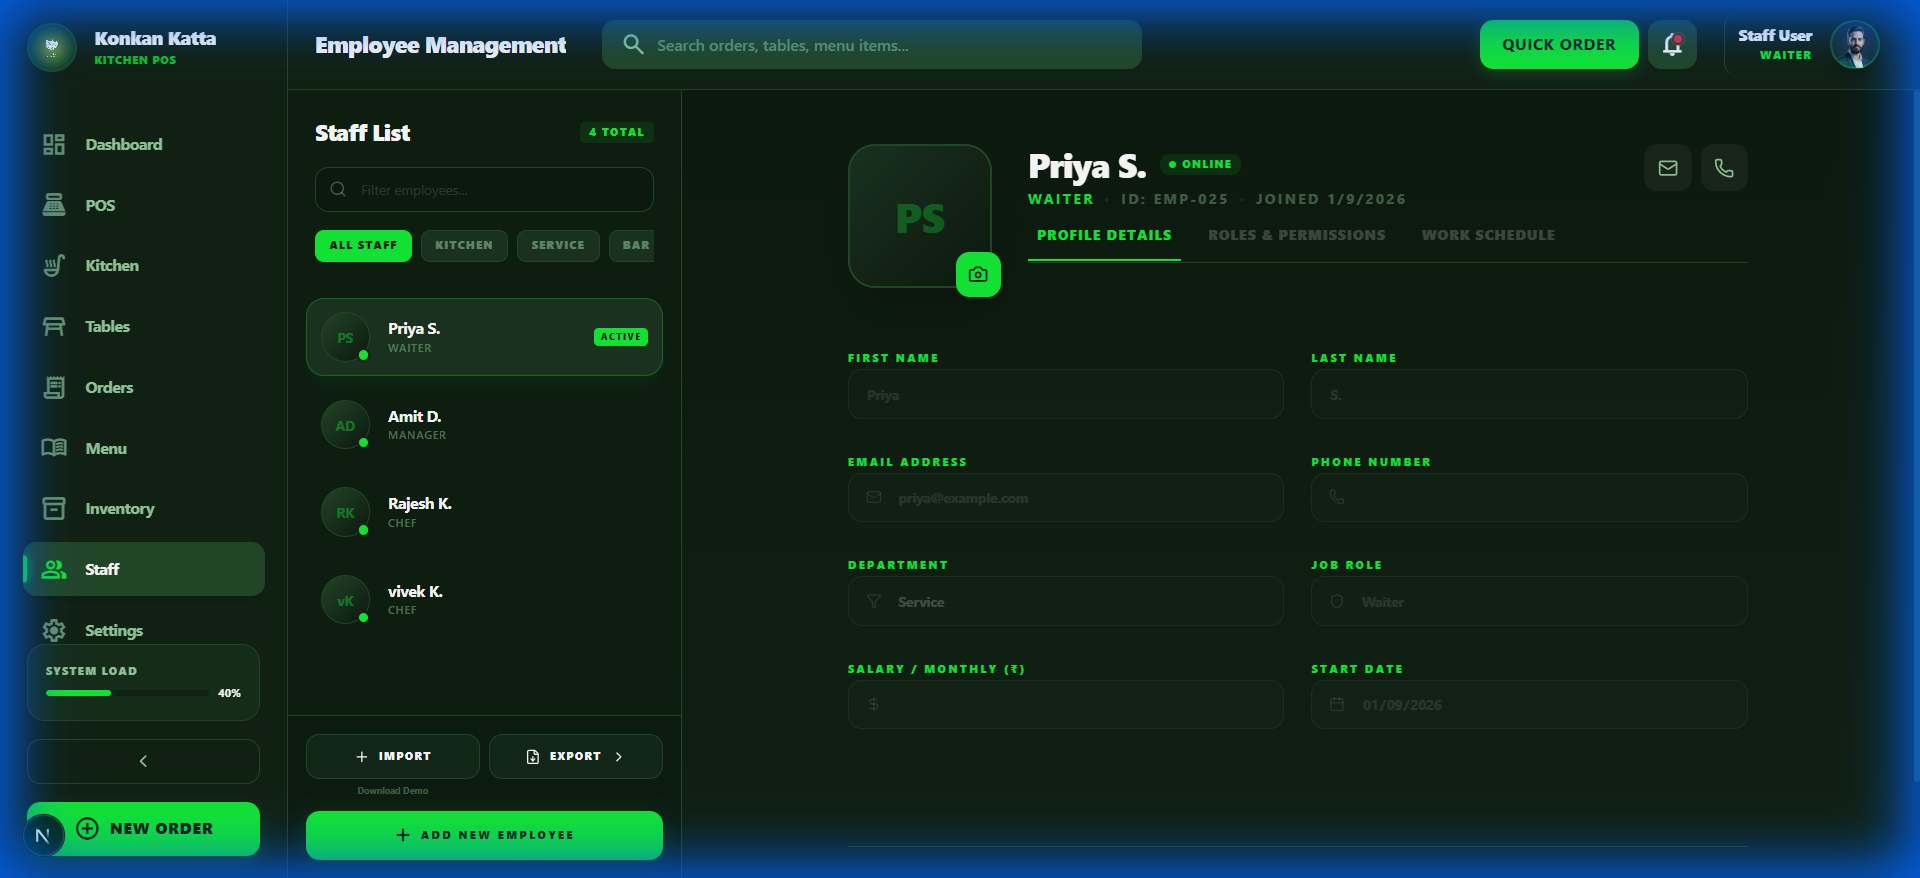Open the Dashboard icon in sidebar
This screenshot has height=878, width=1920.
point(54,144)
